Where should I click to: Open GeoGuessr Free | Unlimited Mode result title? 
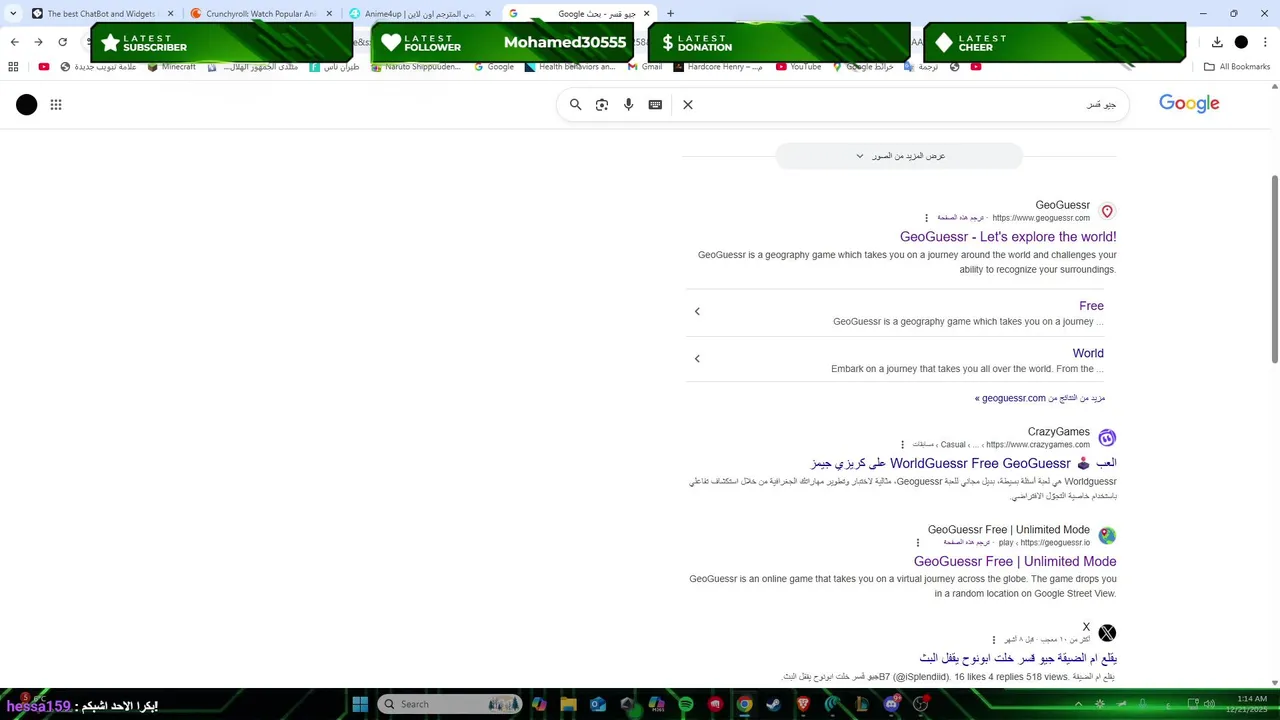[1015, 562]
